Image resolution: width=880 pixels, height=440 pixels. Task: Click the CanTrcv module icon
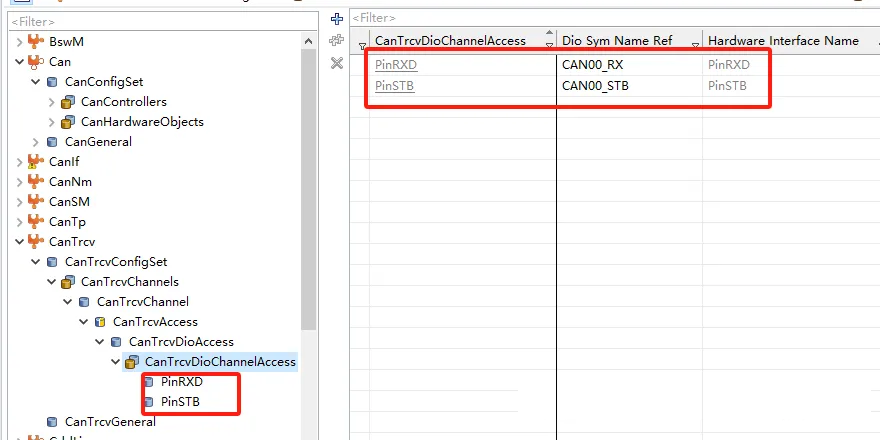tap(36, 242)
